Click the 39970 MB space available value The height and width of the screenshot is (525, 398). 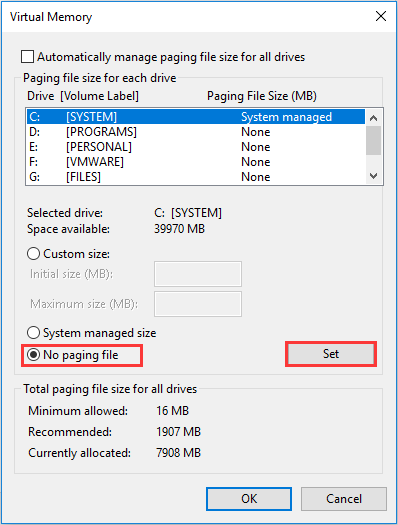pyautogui.click(x=179, y=229)
